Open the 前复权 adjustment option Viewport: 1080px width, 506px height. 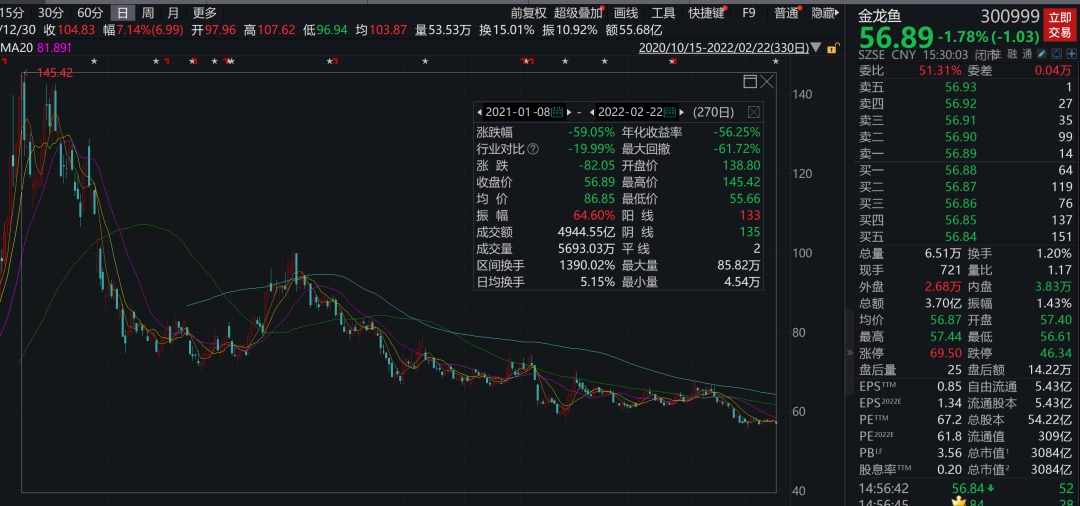528,12
